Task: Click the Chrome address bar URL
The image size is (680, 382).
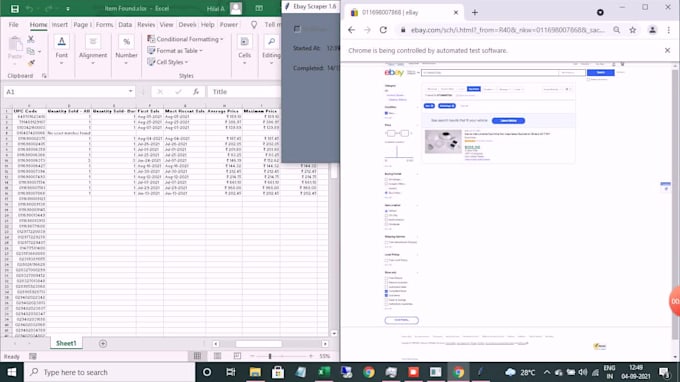Action: [507, 30]
